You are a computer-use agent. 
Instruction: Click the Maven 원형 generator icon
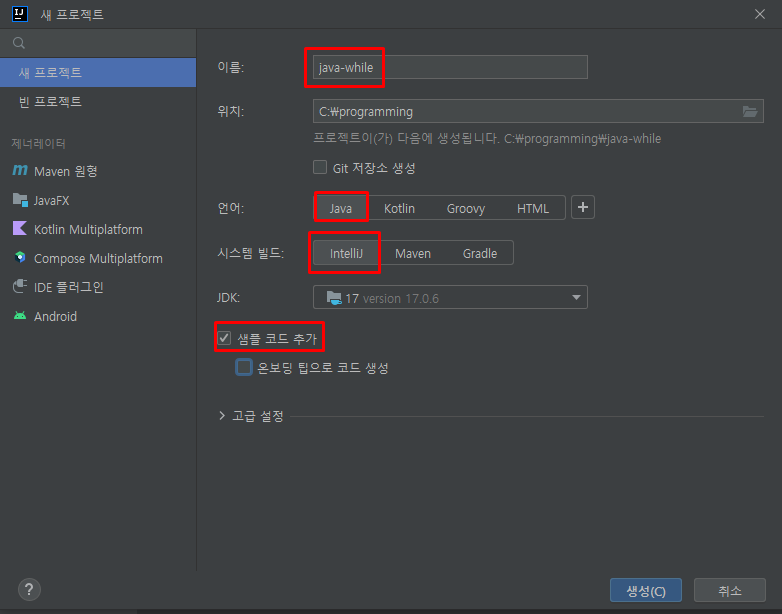tap(20, 171)
